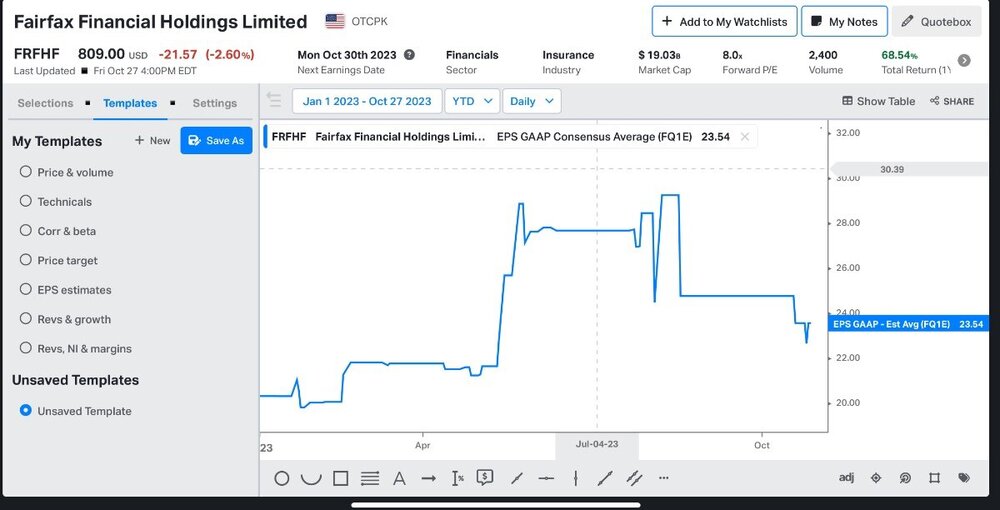
Task: Select Price & volume template
Action: tap(67, 172)
